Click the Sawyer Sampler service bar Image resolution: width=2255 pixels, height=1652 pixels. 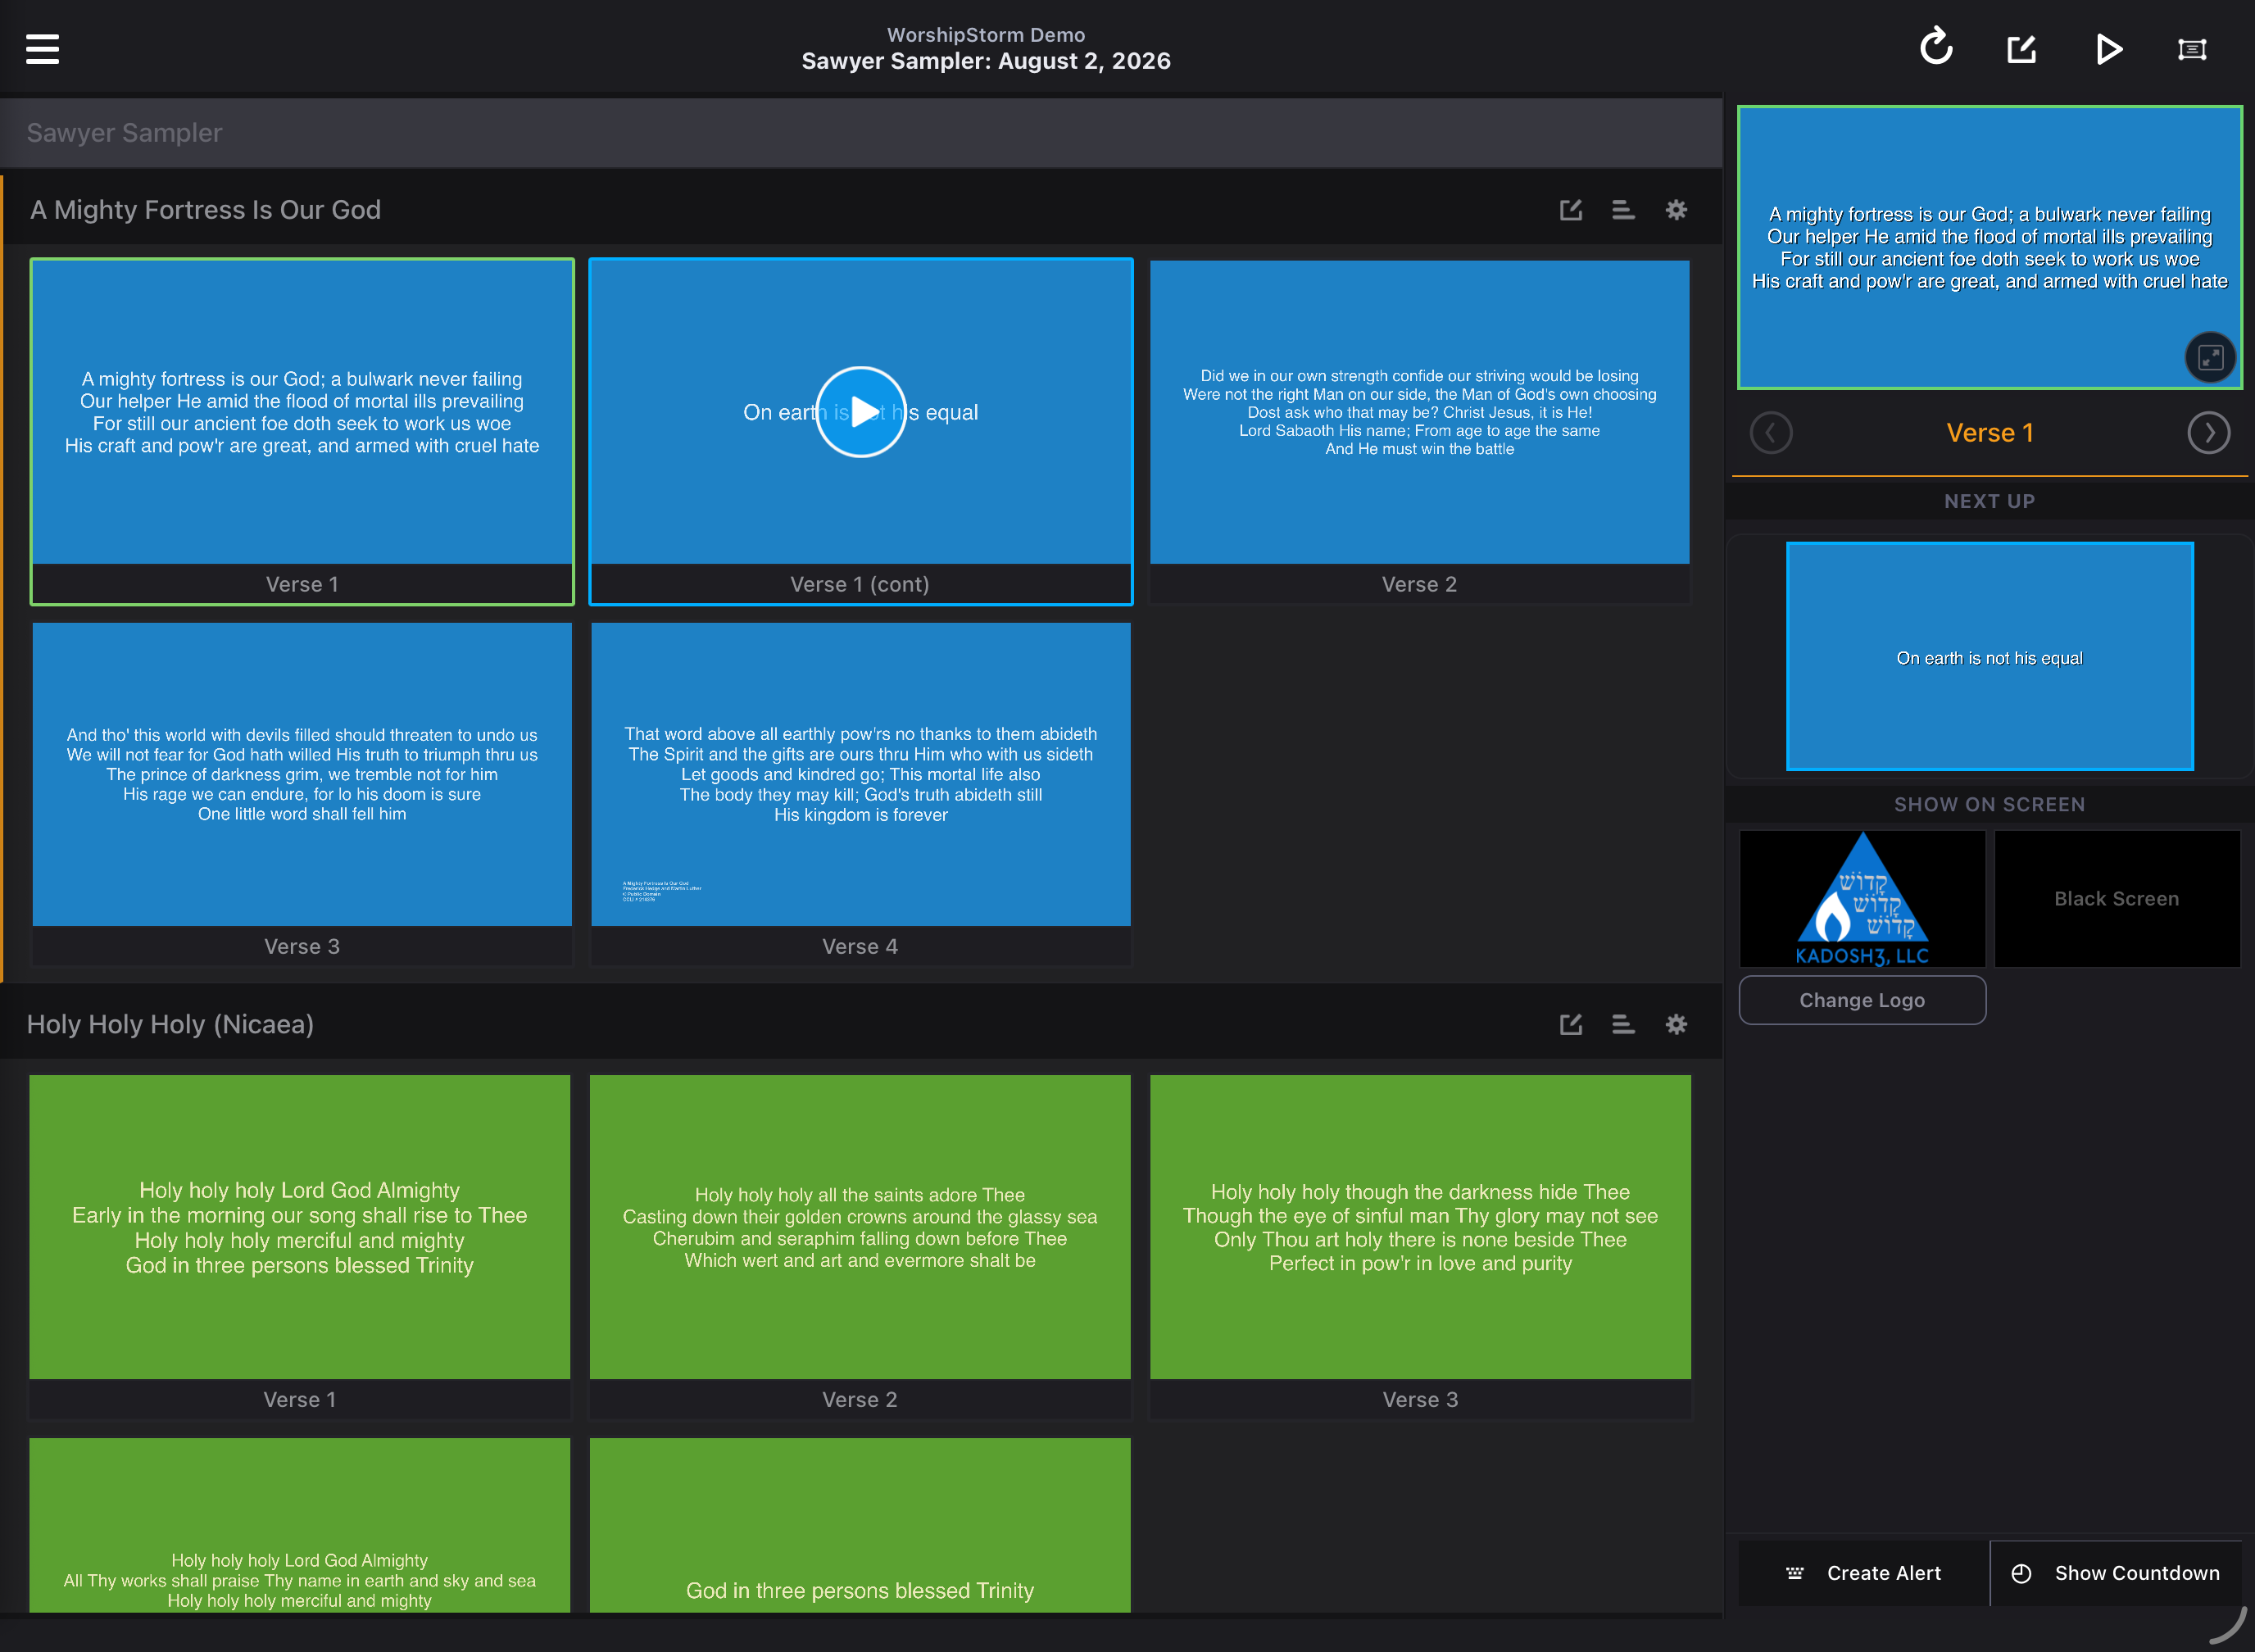pos(861,132)
